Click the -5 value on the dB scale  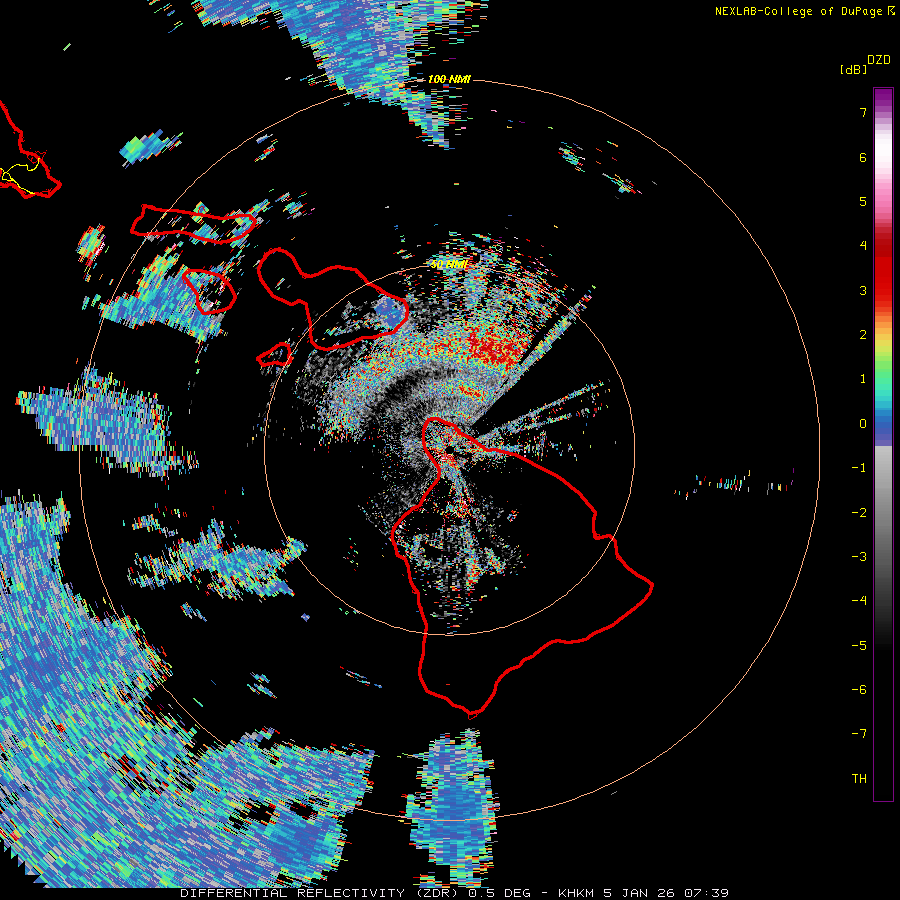click(x=859, y=645)
